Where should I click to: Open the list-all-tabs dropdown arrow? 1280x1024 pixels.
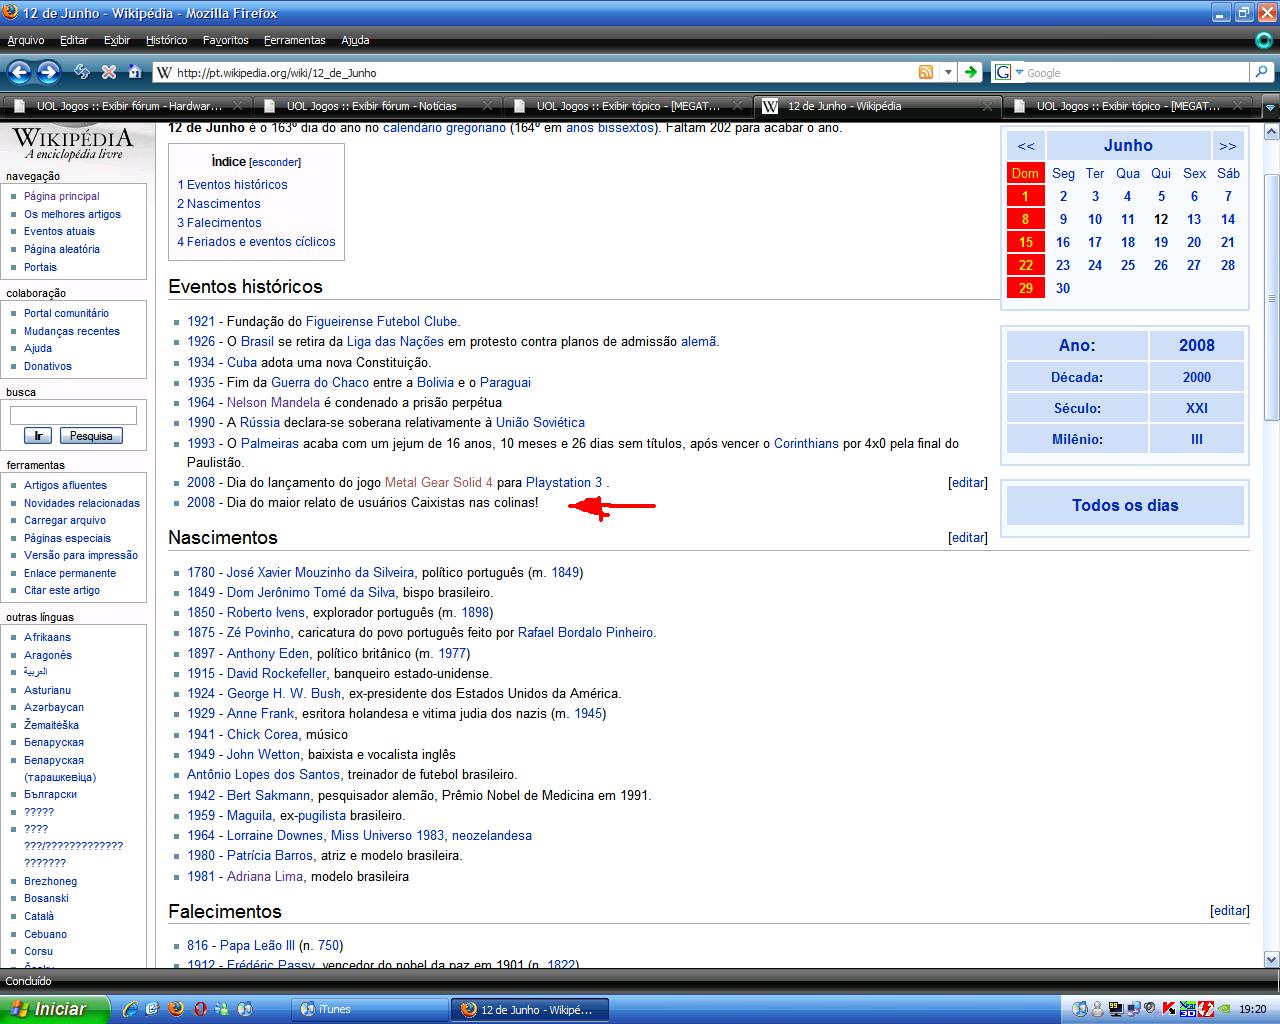tap(1271, 106)
